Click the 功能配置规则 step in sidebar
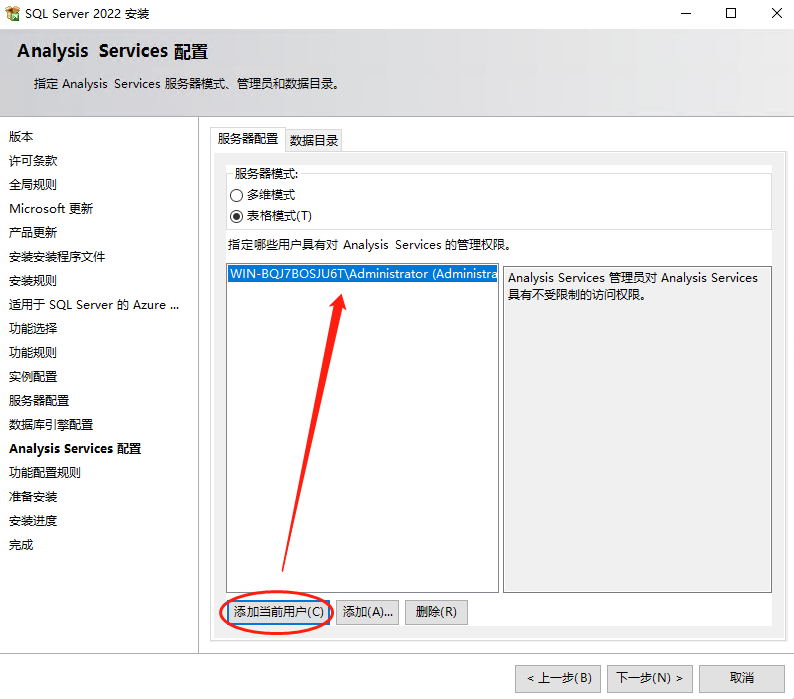 [45, 473]
